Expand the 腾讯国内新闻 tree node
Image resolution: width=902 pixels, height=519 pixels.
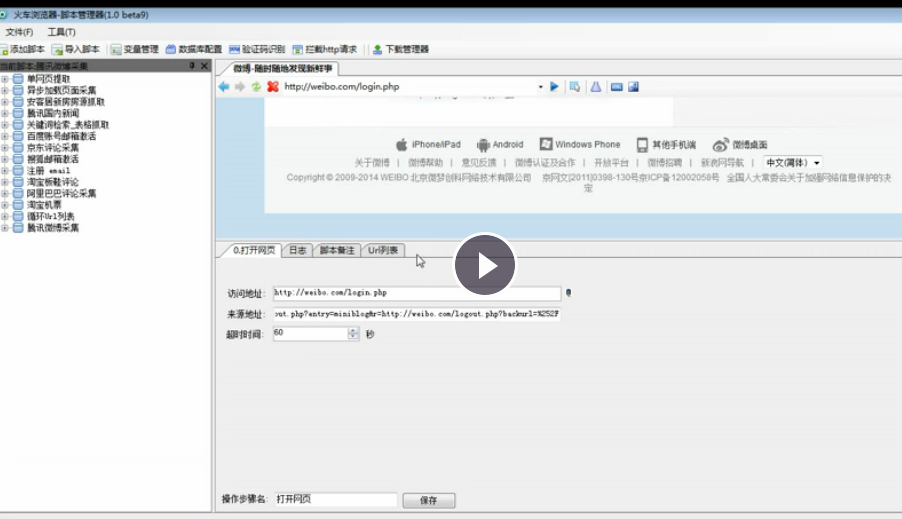click(5, 113)
